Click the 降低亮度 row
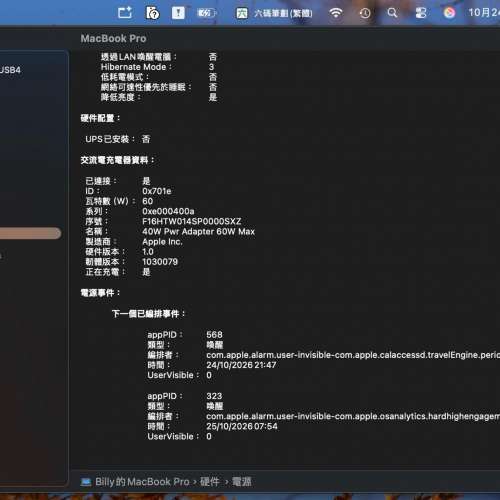 (x=159, y=97)
